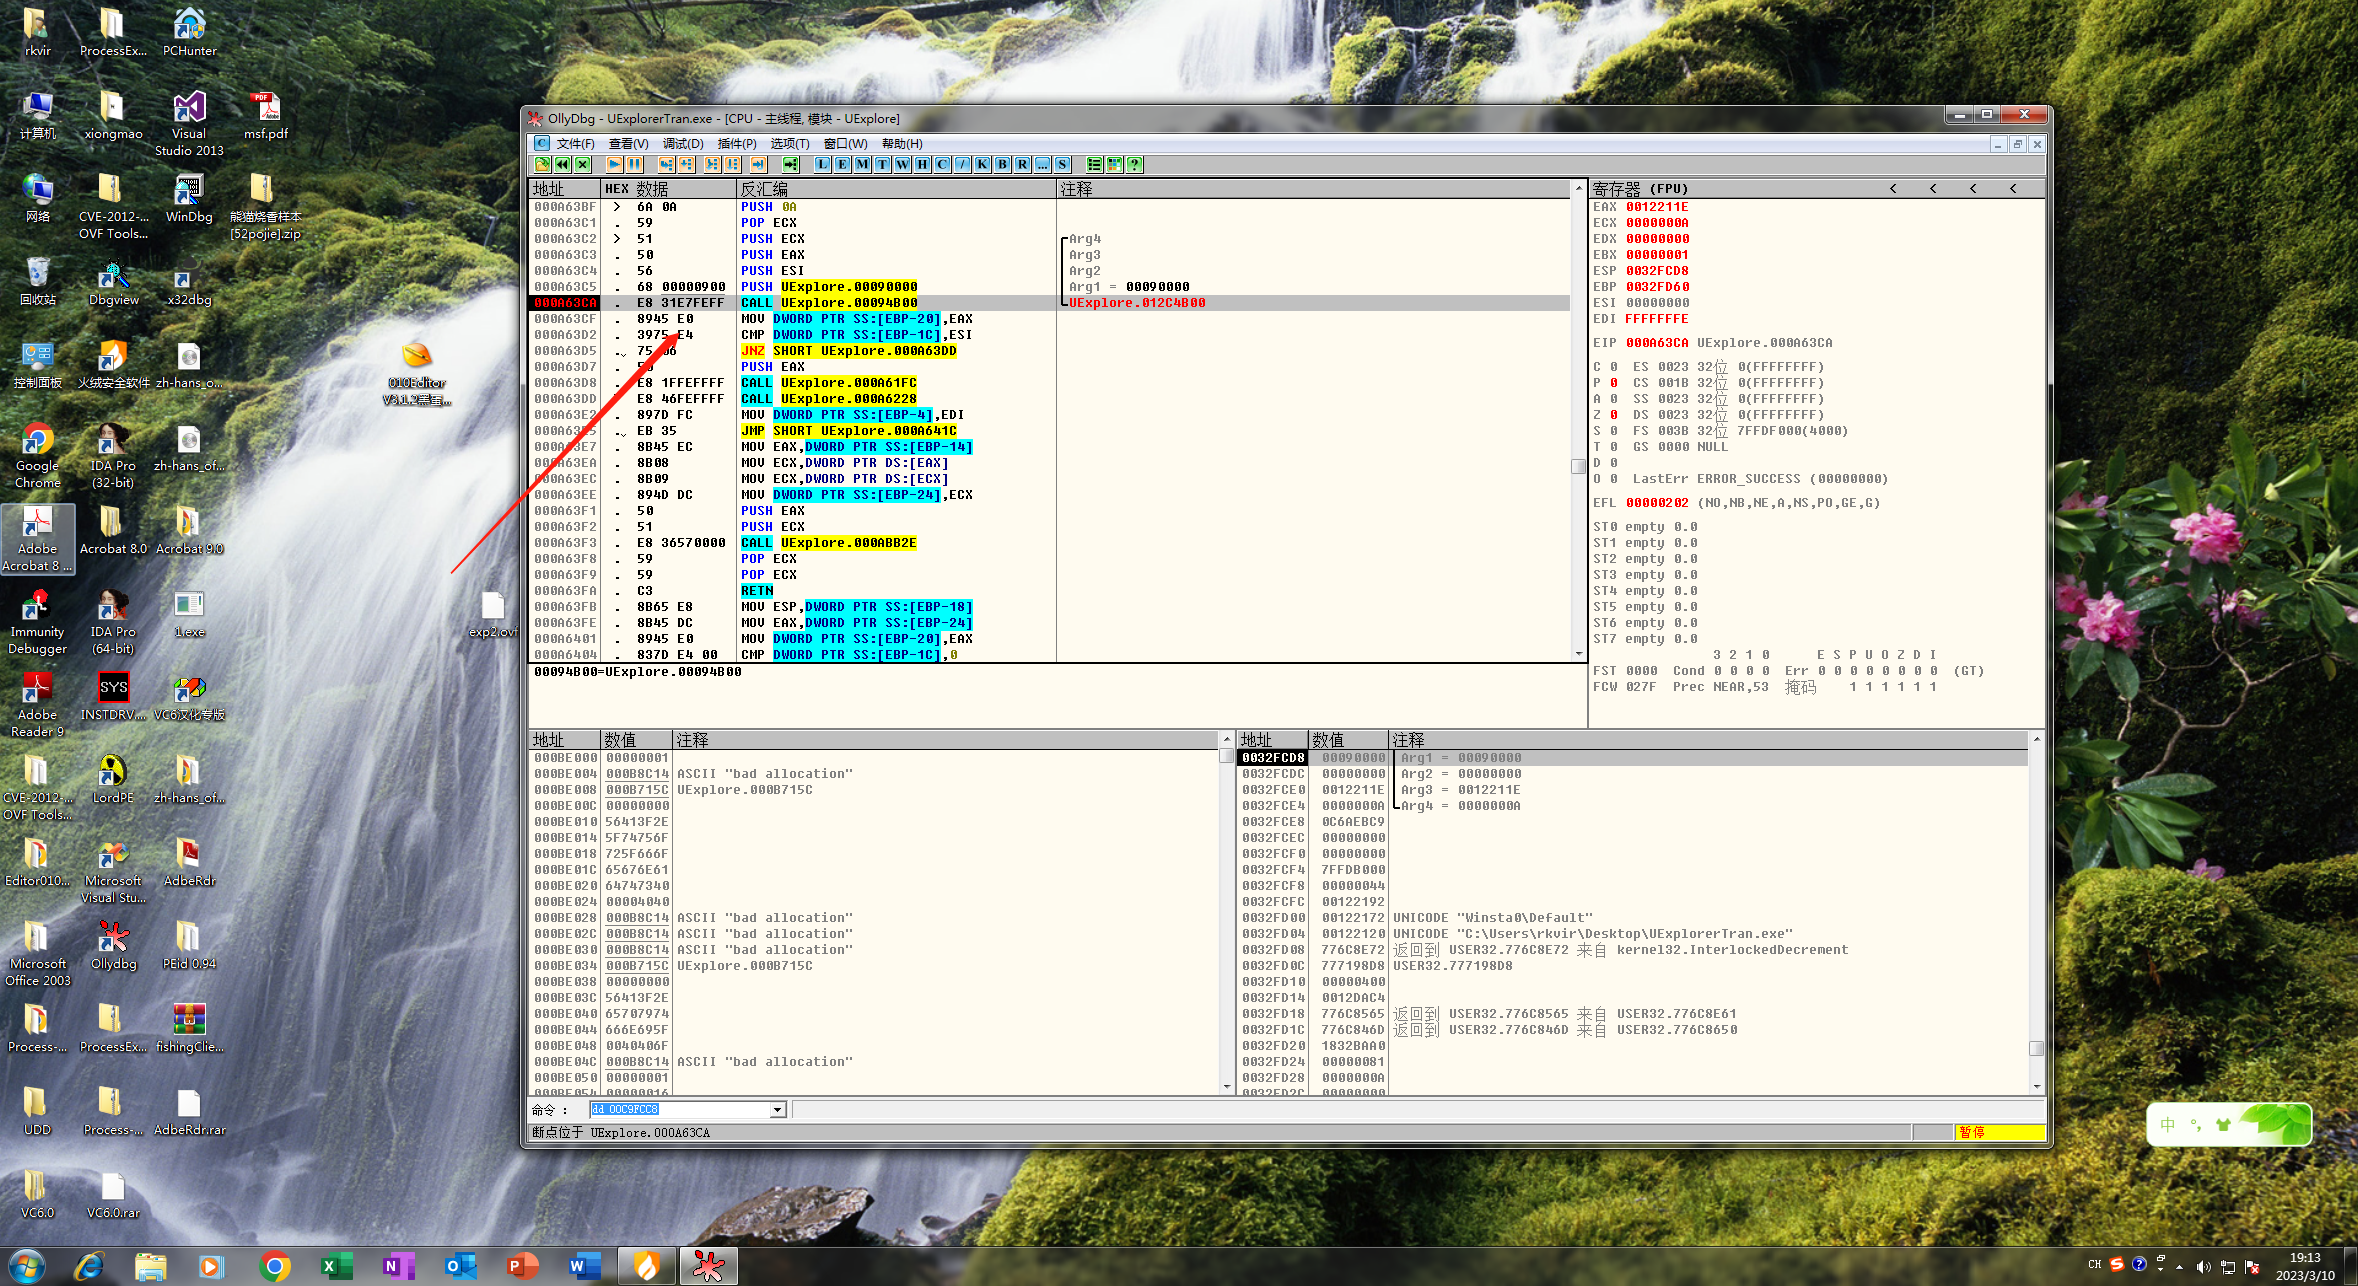Image resolution: width=2358 pixels, height=1286 pixels.
Task: Toggle the 中 input language indicator
Action: [x=2167, y=1124]
